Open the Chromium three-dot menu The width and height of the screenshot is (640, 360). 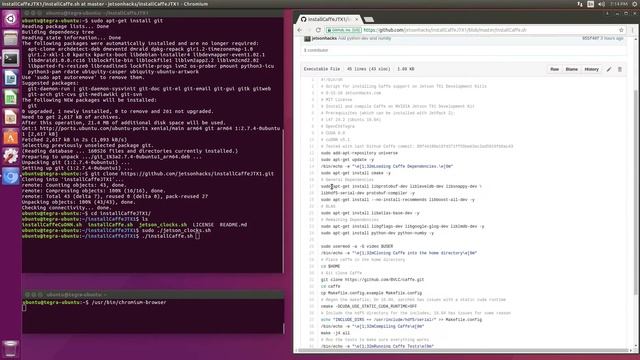coord(632,30)
